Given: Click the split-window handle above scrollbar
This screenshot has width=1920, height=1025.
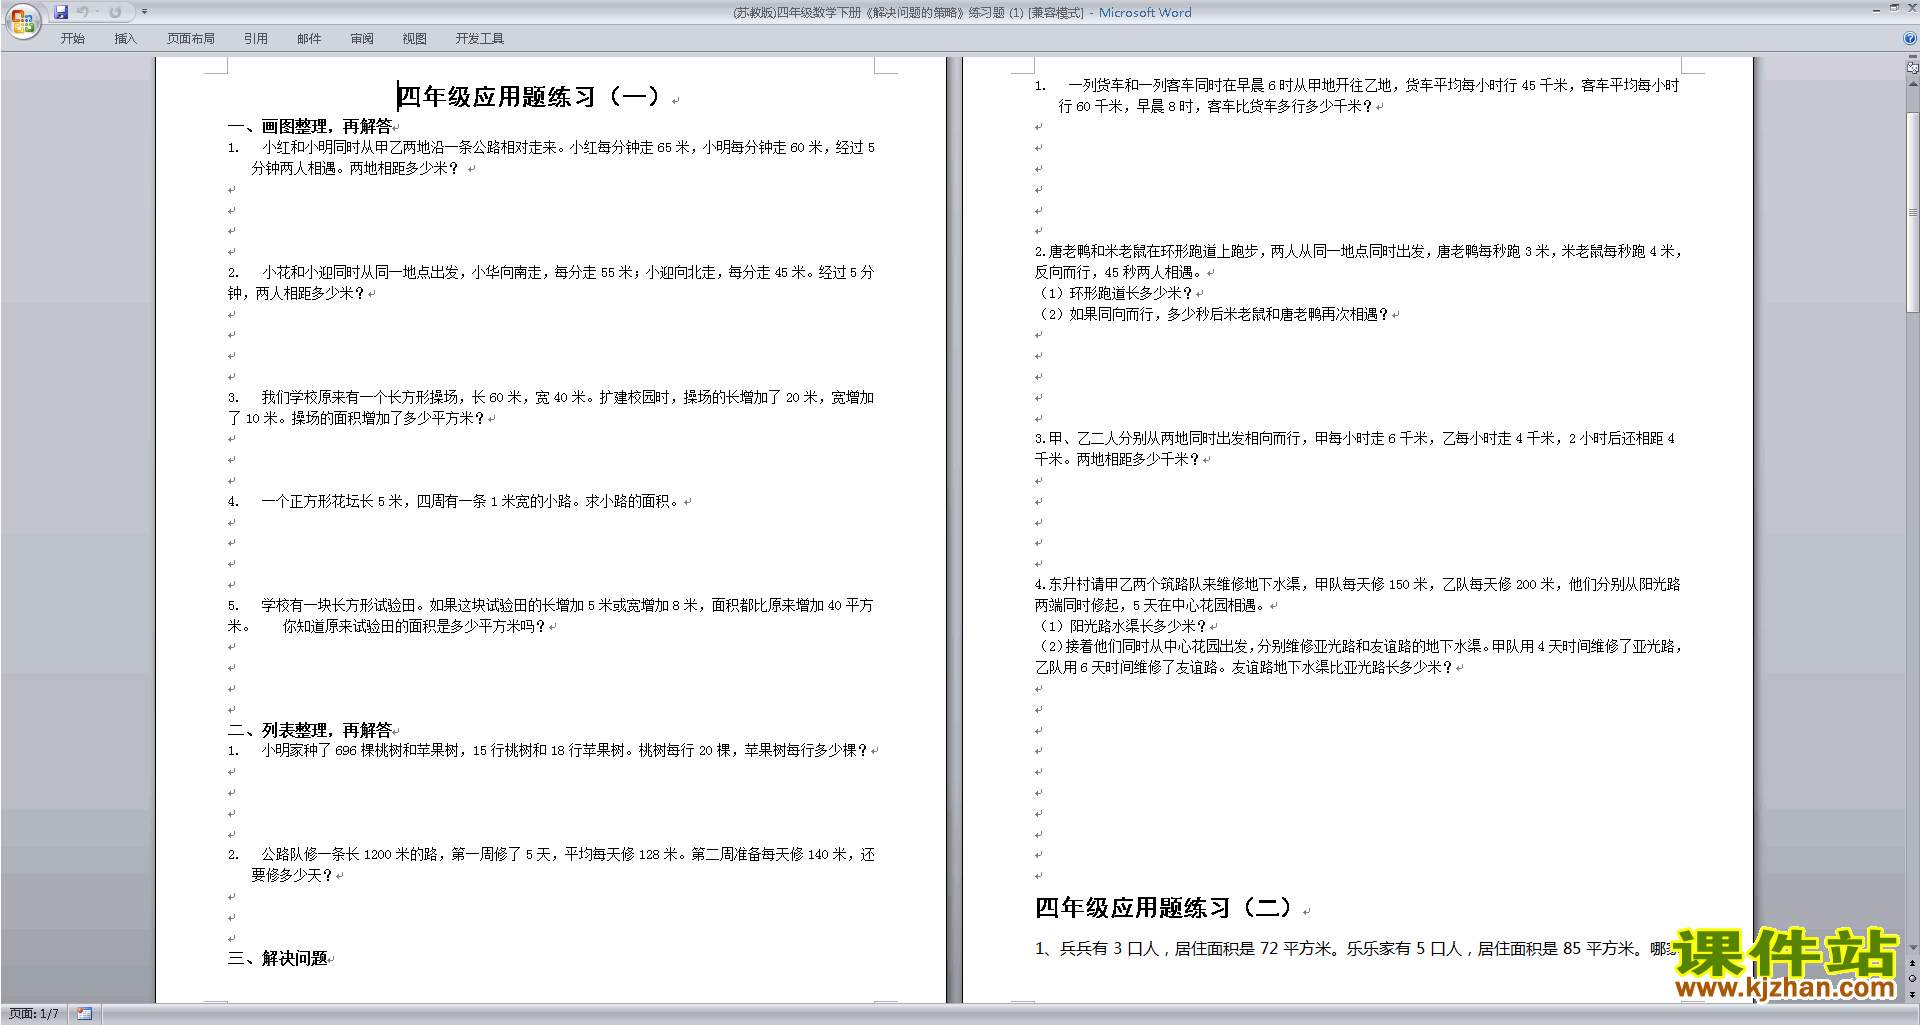Looking at the screenshot, I should coord(1912,56).
